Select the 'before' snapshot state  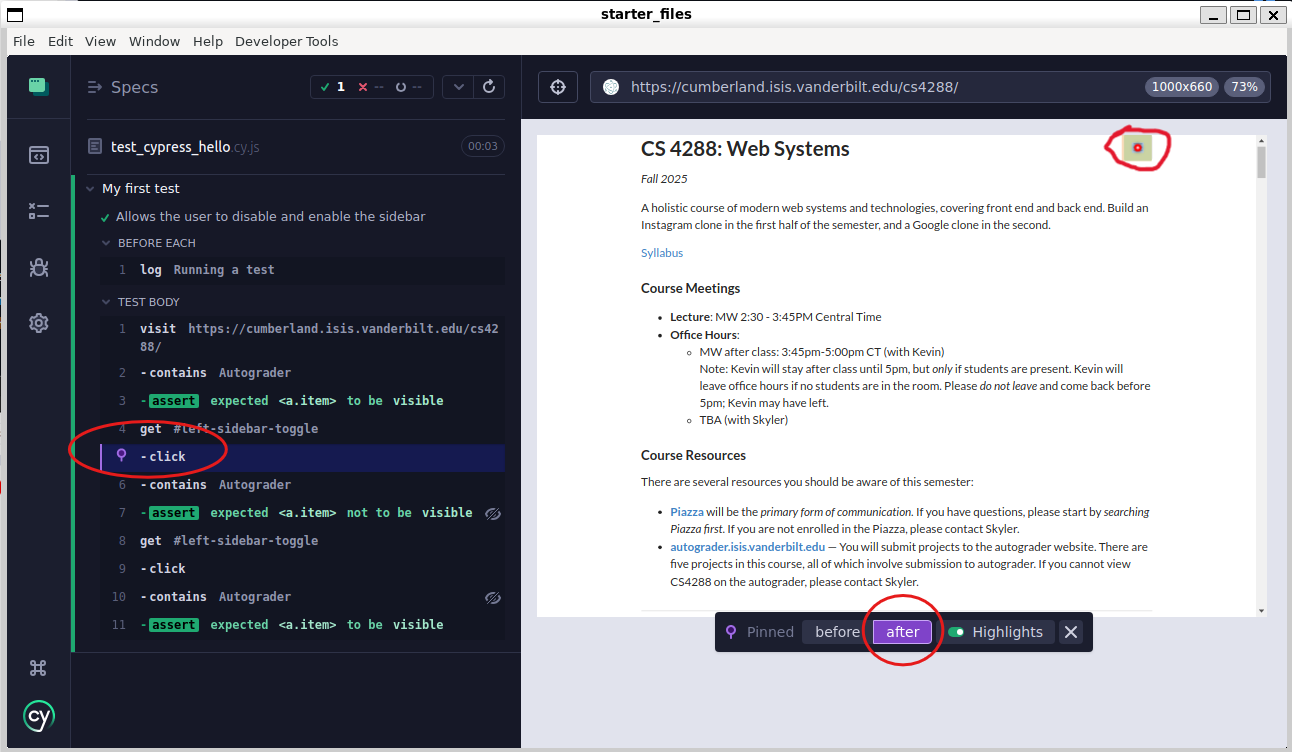tap(837, 632)
